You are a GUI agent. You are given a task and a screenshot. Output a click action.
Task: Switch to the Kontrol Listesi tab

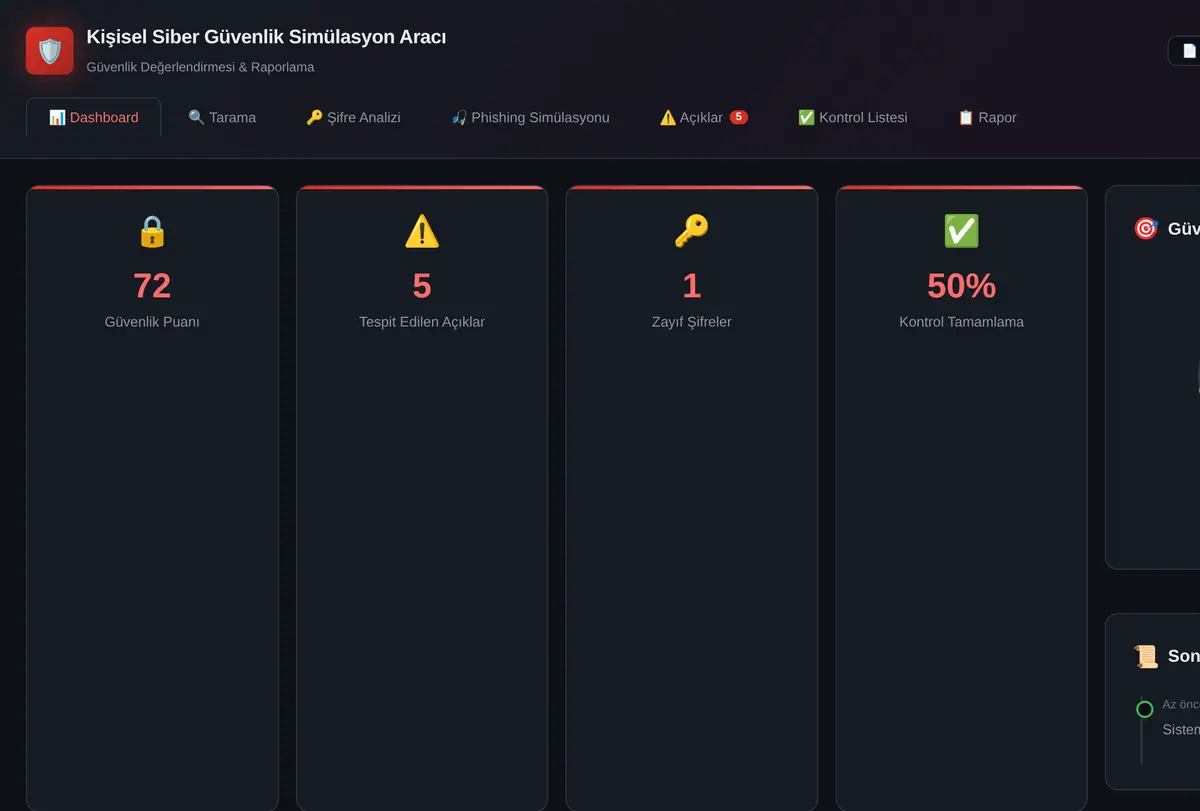[x=853, y=117]
